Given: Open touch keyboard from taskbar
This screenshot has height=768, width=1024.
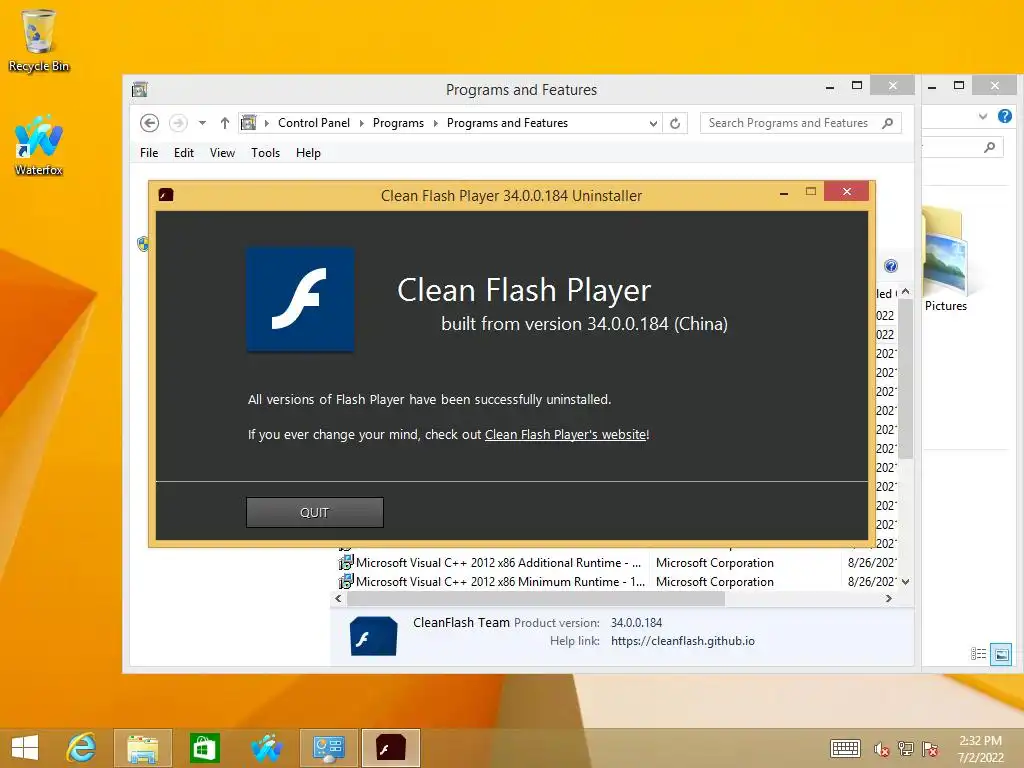Looking at the screenshot, I should pyautogui.click(x=845, y=748).
